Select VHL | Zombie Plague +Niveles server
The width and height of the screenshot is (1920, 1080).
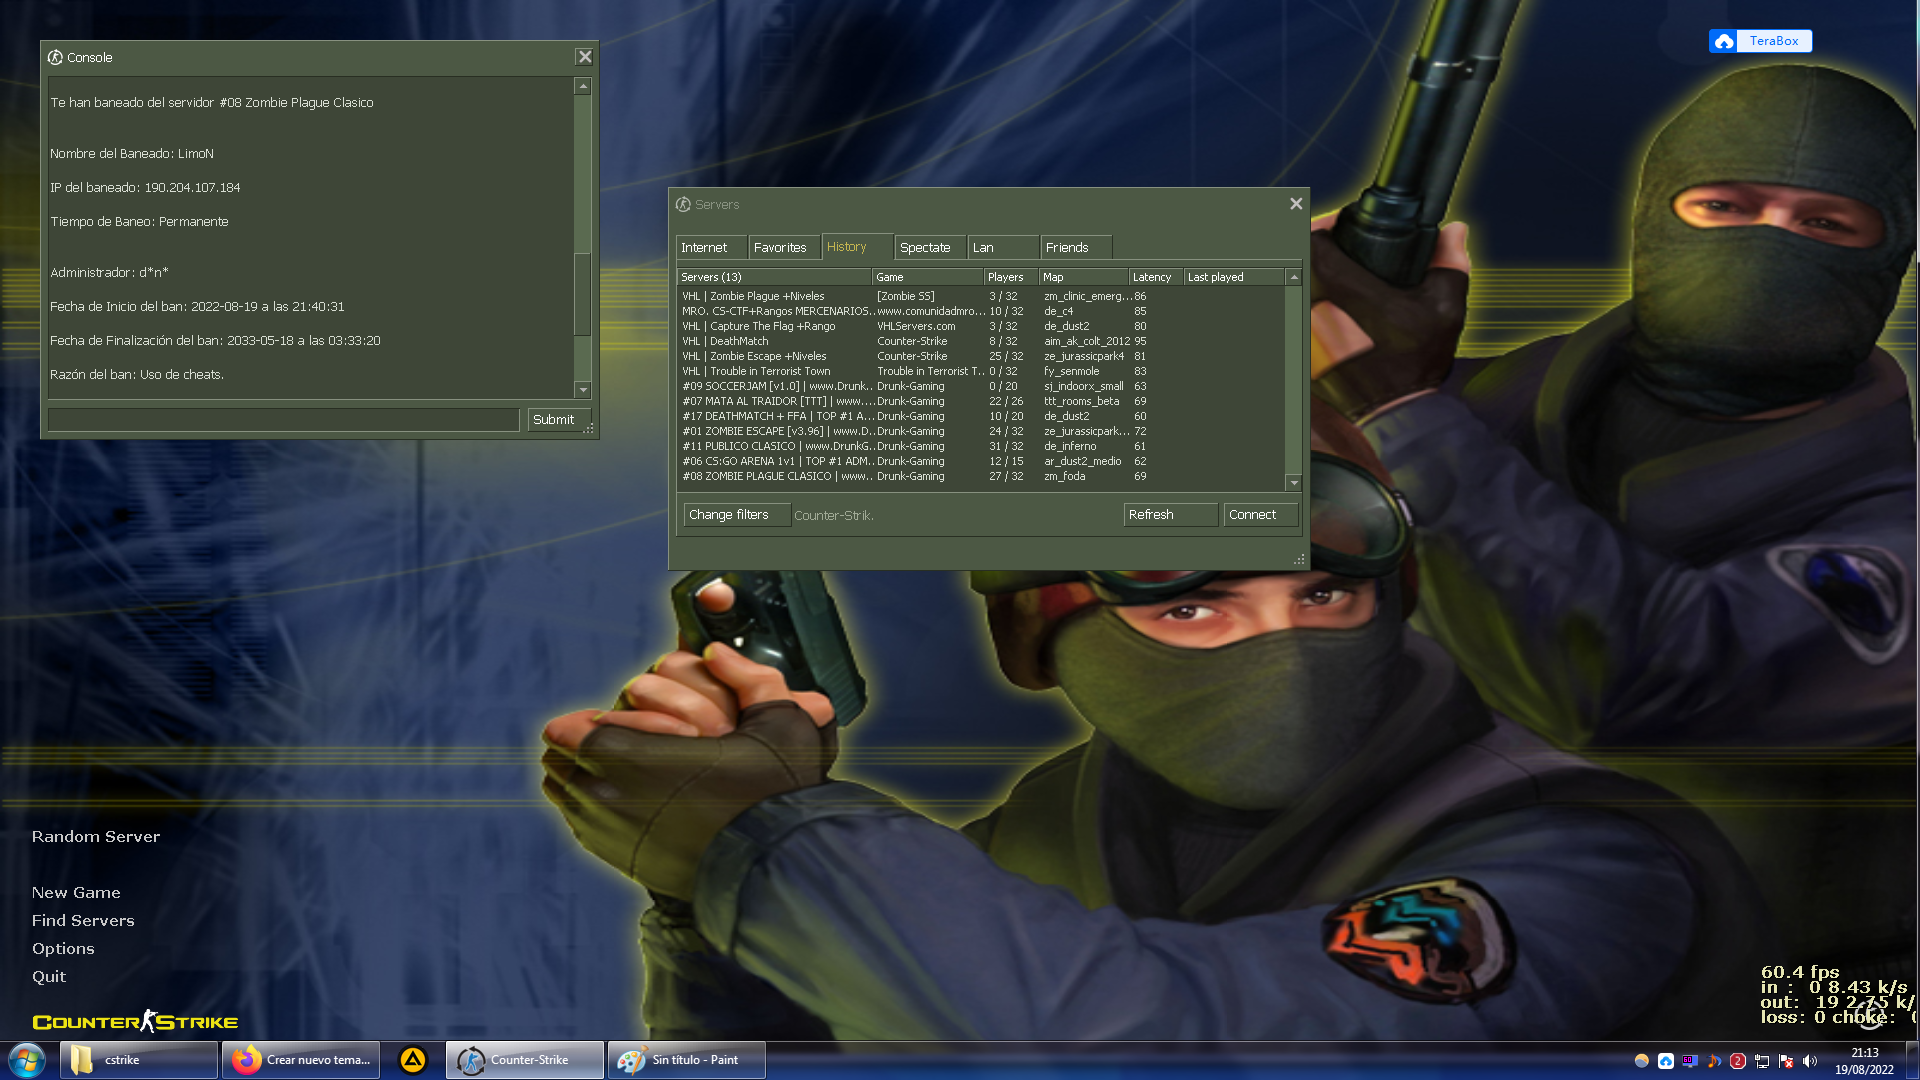(980, 296)
